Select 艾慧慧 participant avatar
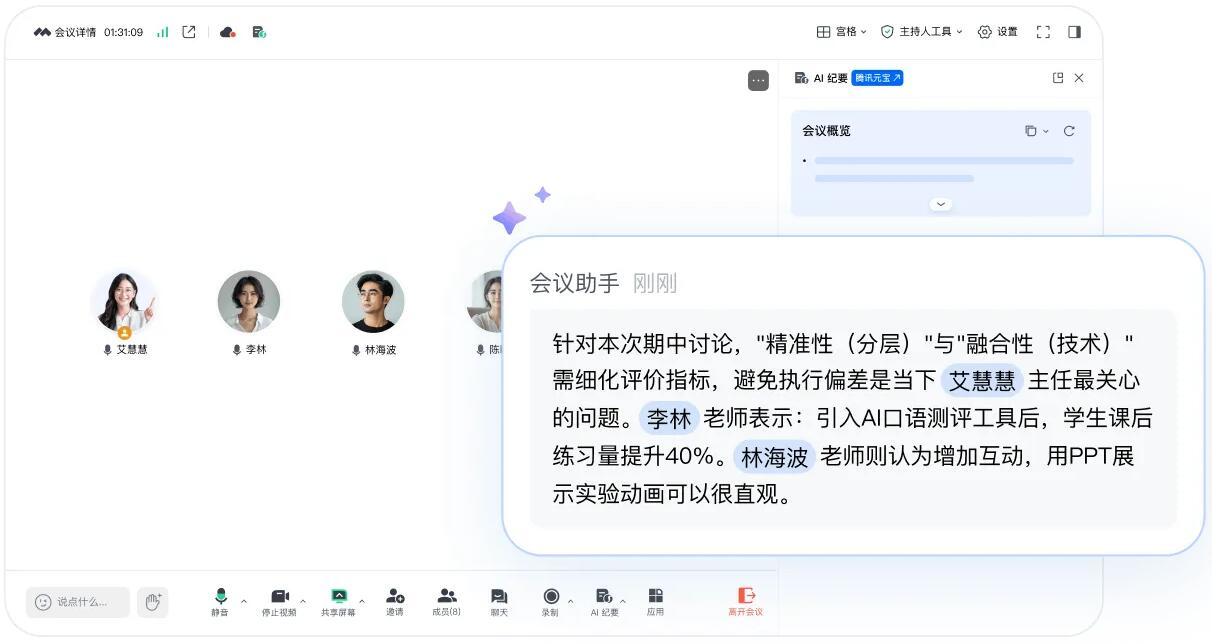 tap(123, 302)
